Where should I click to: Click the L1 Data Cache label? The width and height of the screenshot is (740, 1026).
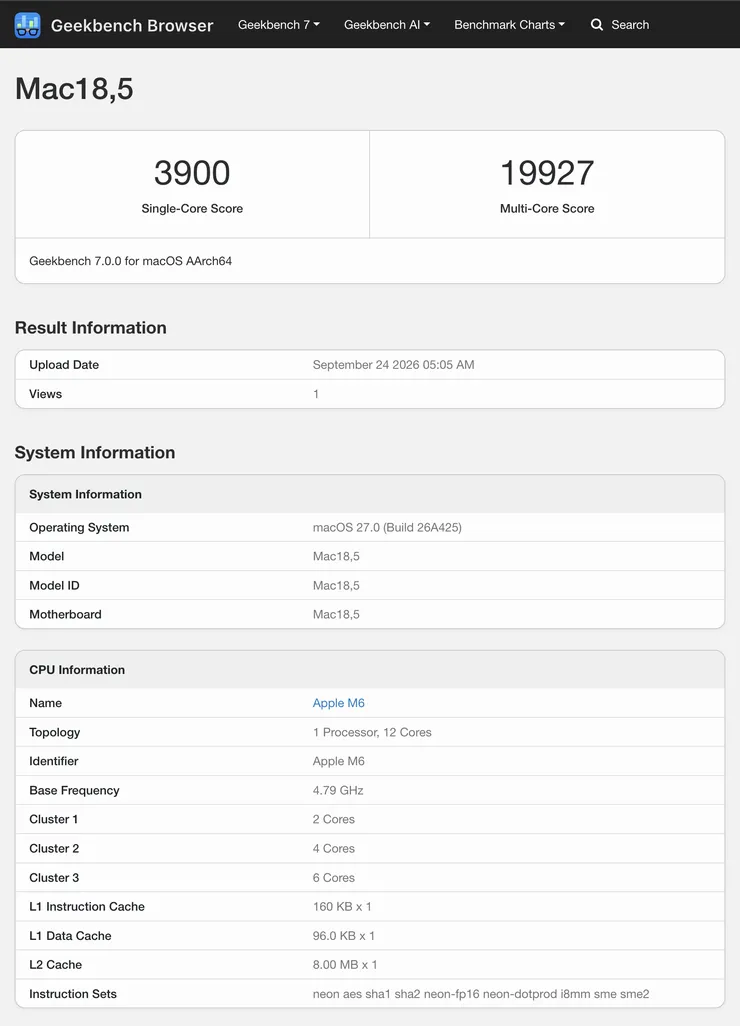tap(70, 936)
